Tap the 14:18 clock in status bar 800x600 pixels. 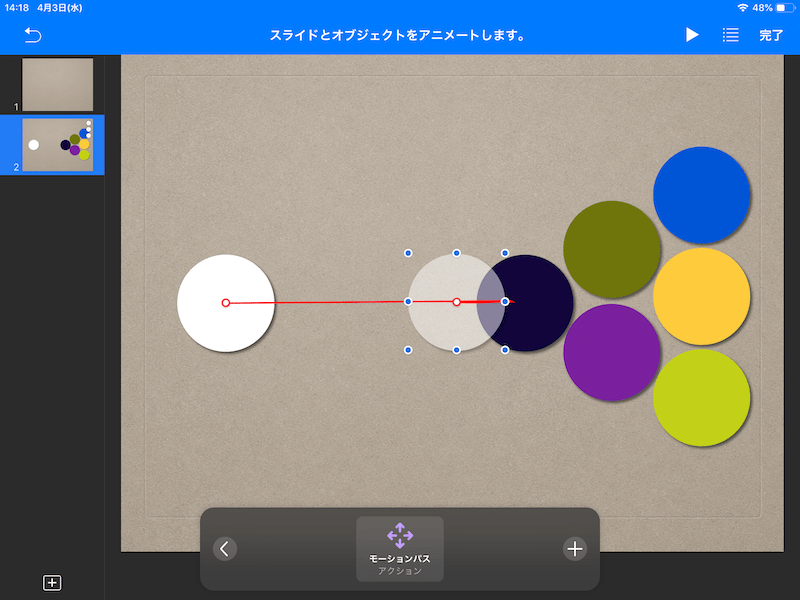point(16,8)
